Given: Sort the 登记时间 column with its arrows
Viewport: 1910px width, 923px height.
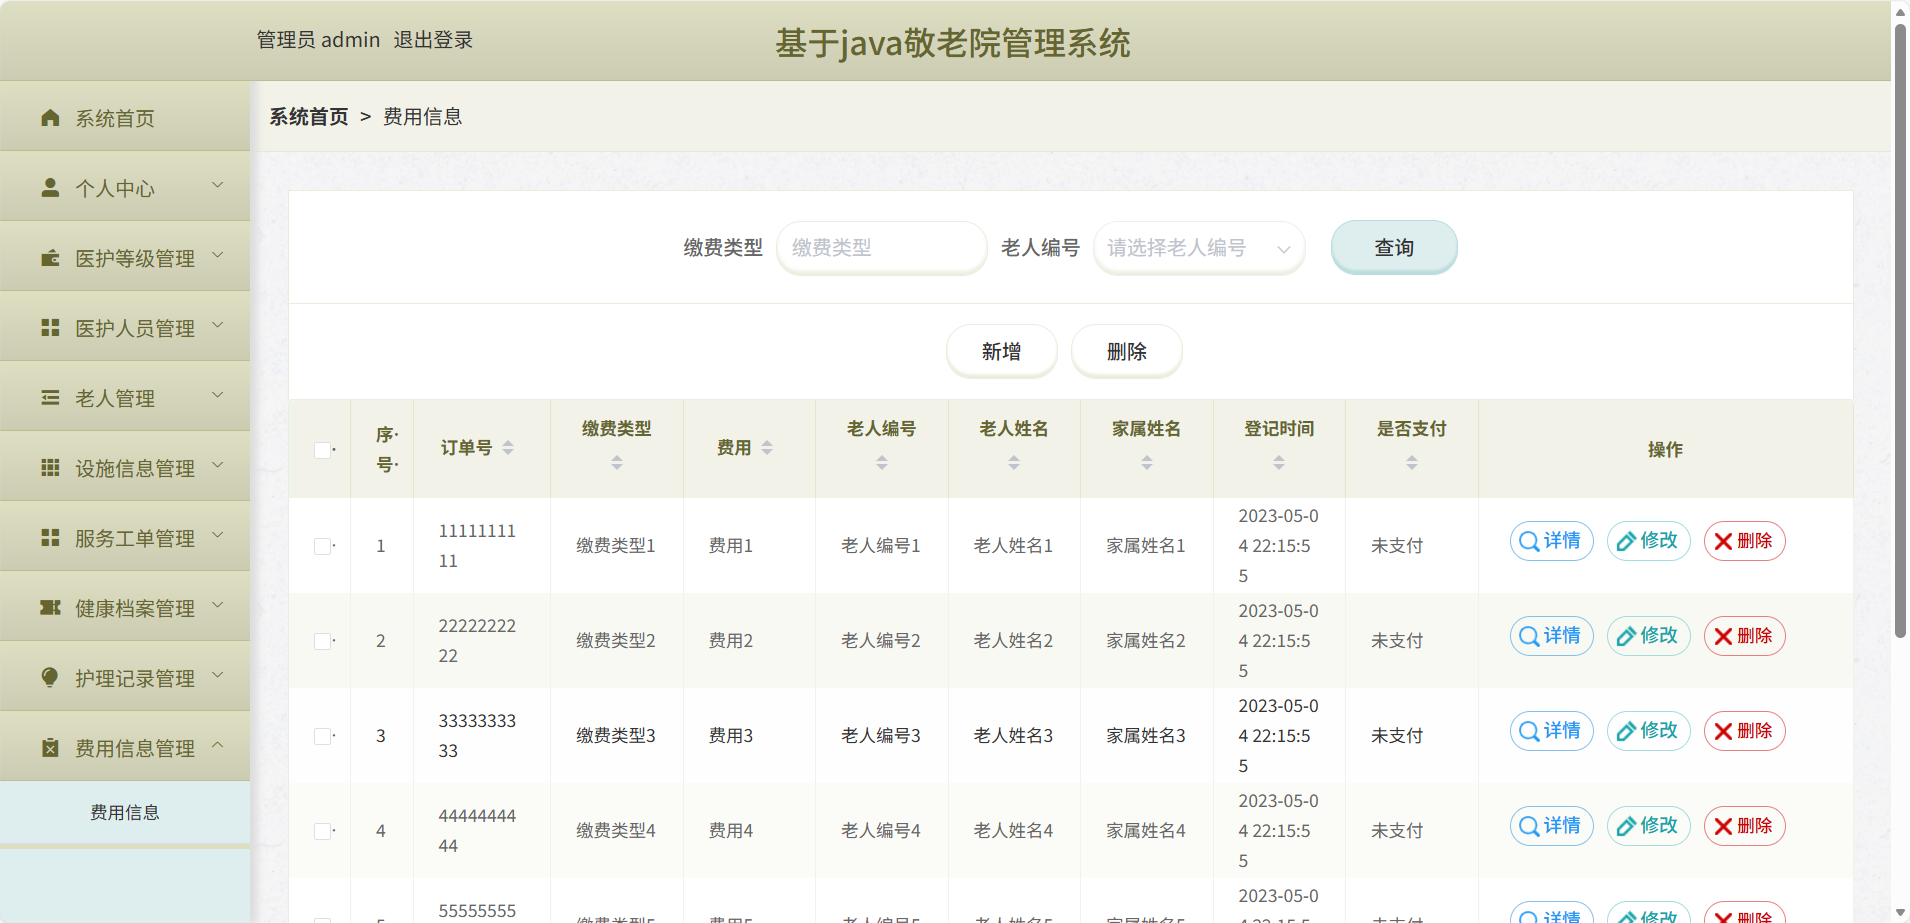Looking at the screenshot, I should tap(1279, 462).
